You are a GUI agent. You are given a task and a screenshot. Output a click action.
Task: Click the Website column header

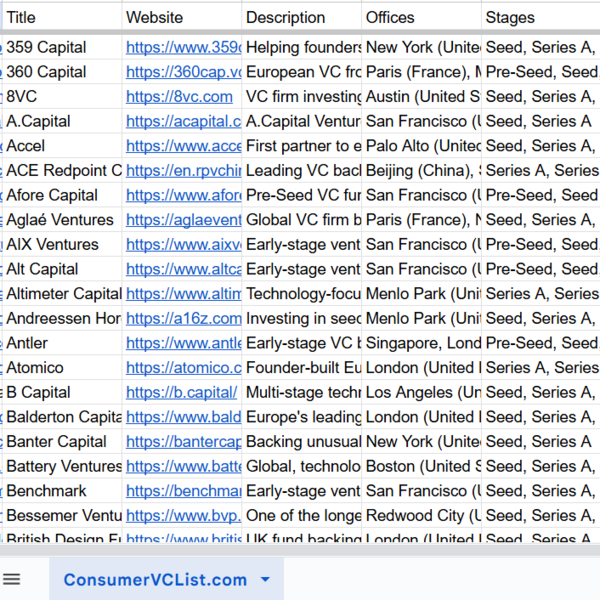(182, 17)
